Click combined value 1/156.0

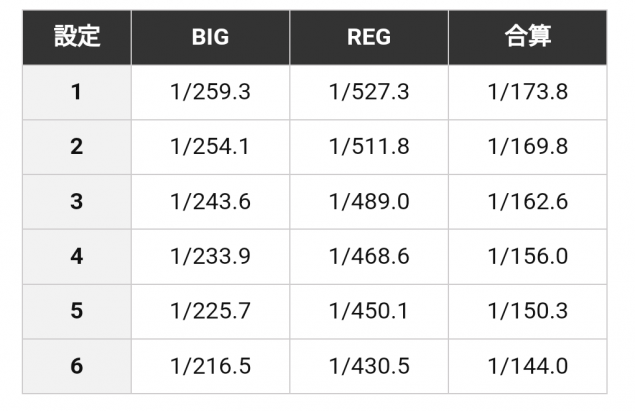coord(527,256)
